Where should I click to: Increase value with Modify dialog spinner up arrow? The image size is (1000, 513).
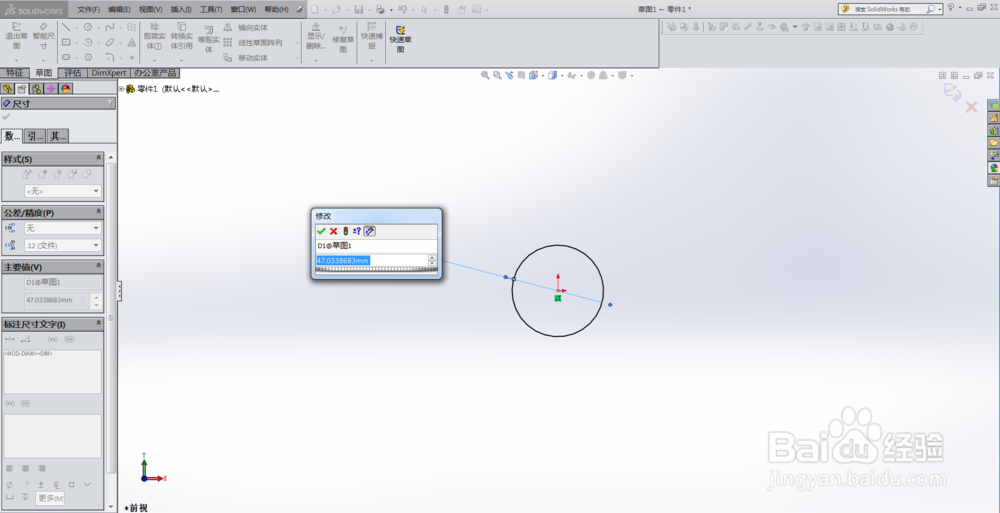click(432, 258)
